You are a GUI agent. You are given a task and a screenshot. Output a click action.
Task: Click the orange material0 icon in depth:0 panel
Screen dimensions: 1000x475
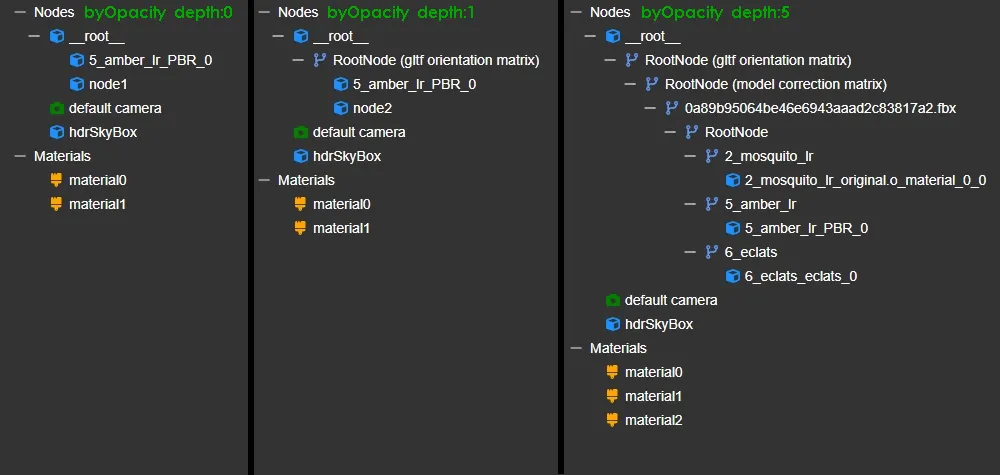(56, 180)
